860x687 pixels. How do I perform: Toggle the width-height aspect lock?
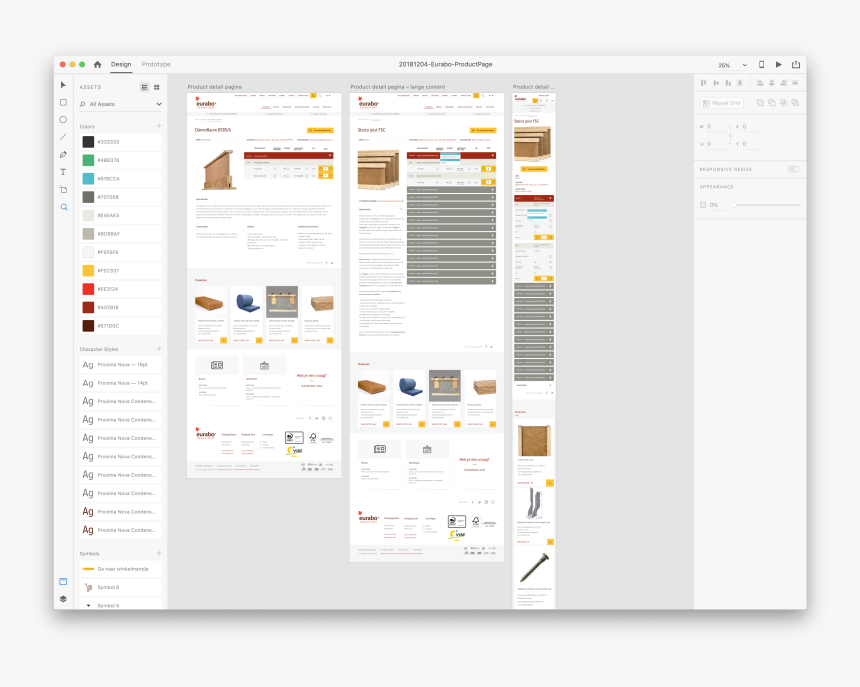click(730, 135)
